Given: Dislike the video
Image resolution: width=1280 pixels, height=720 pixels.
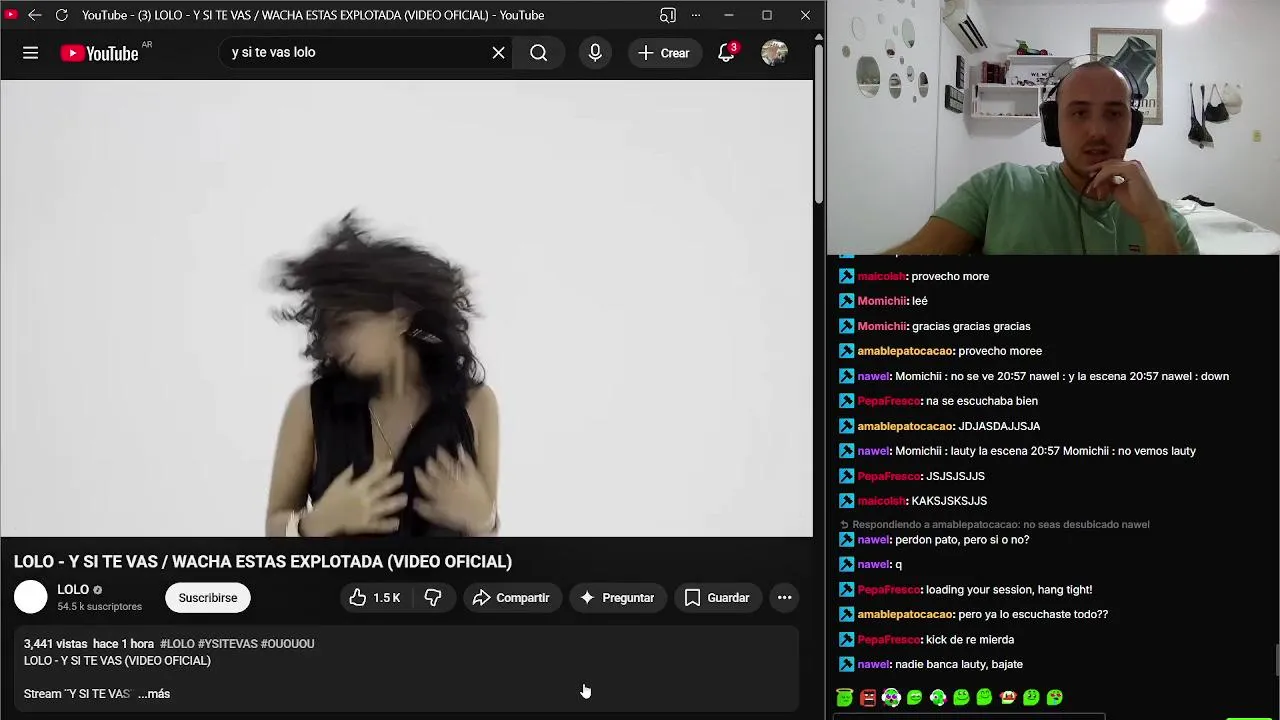Looking at the screenshot, I should coord(432,598).
